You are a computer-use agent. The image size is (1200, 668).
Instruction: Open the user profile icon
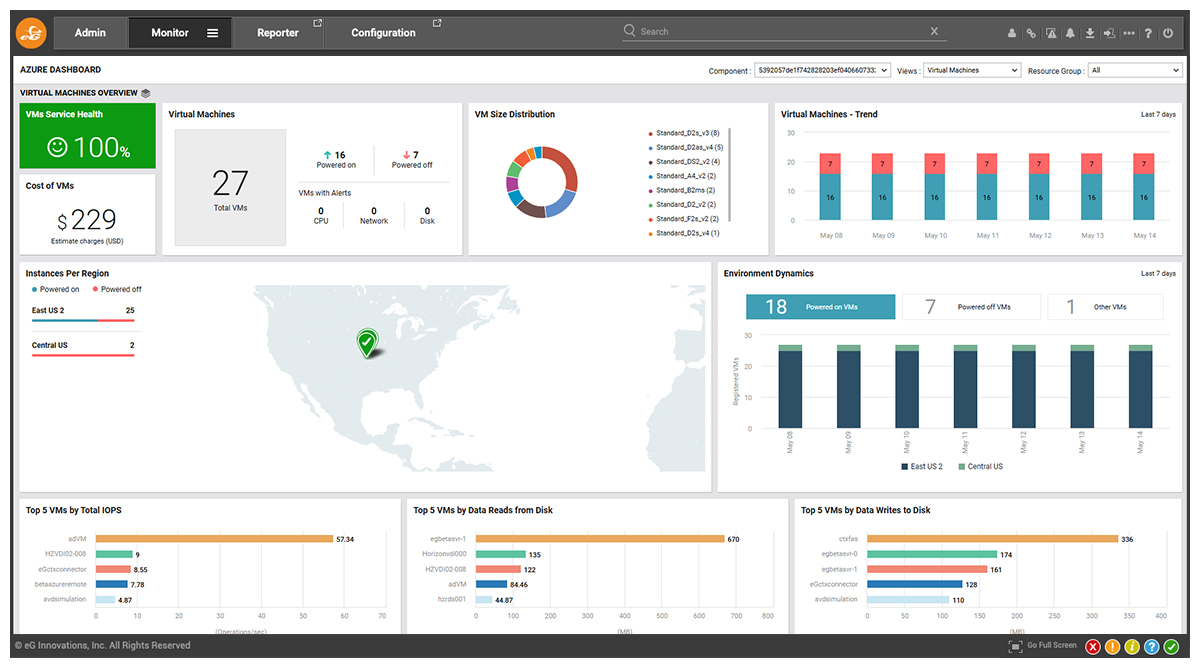(x=1012, y=33)
